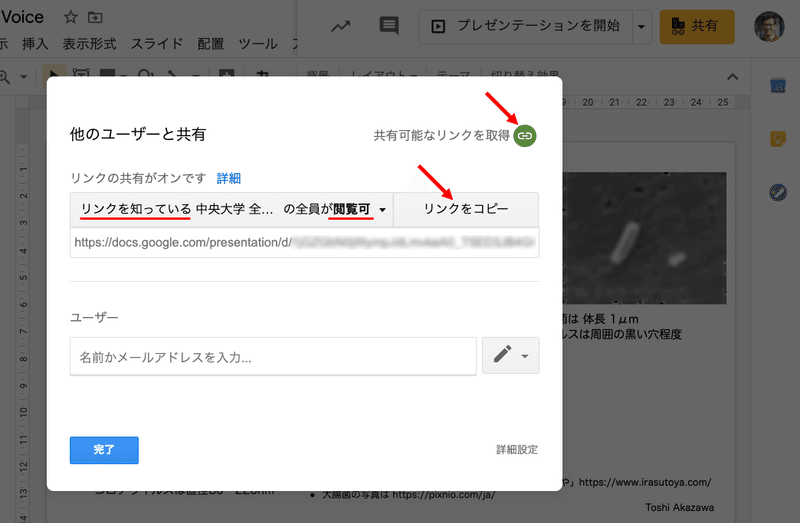Screen dimensions: 800x523
Task: Open the pencil edit-permission dropdown
Action: pos(511,355)
